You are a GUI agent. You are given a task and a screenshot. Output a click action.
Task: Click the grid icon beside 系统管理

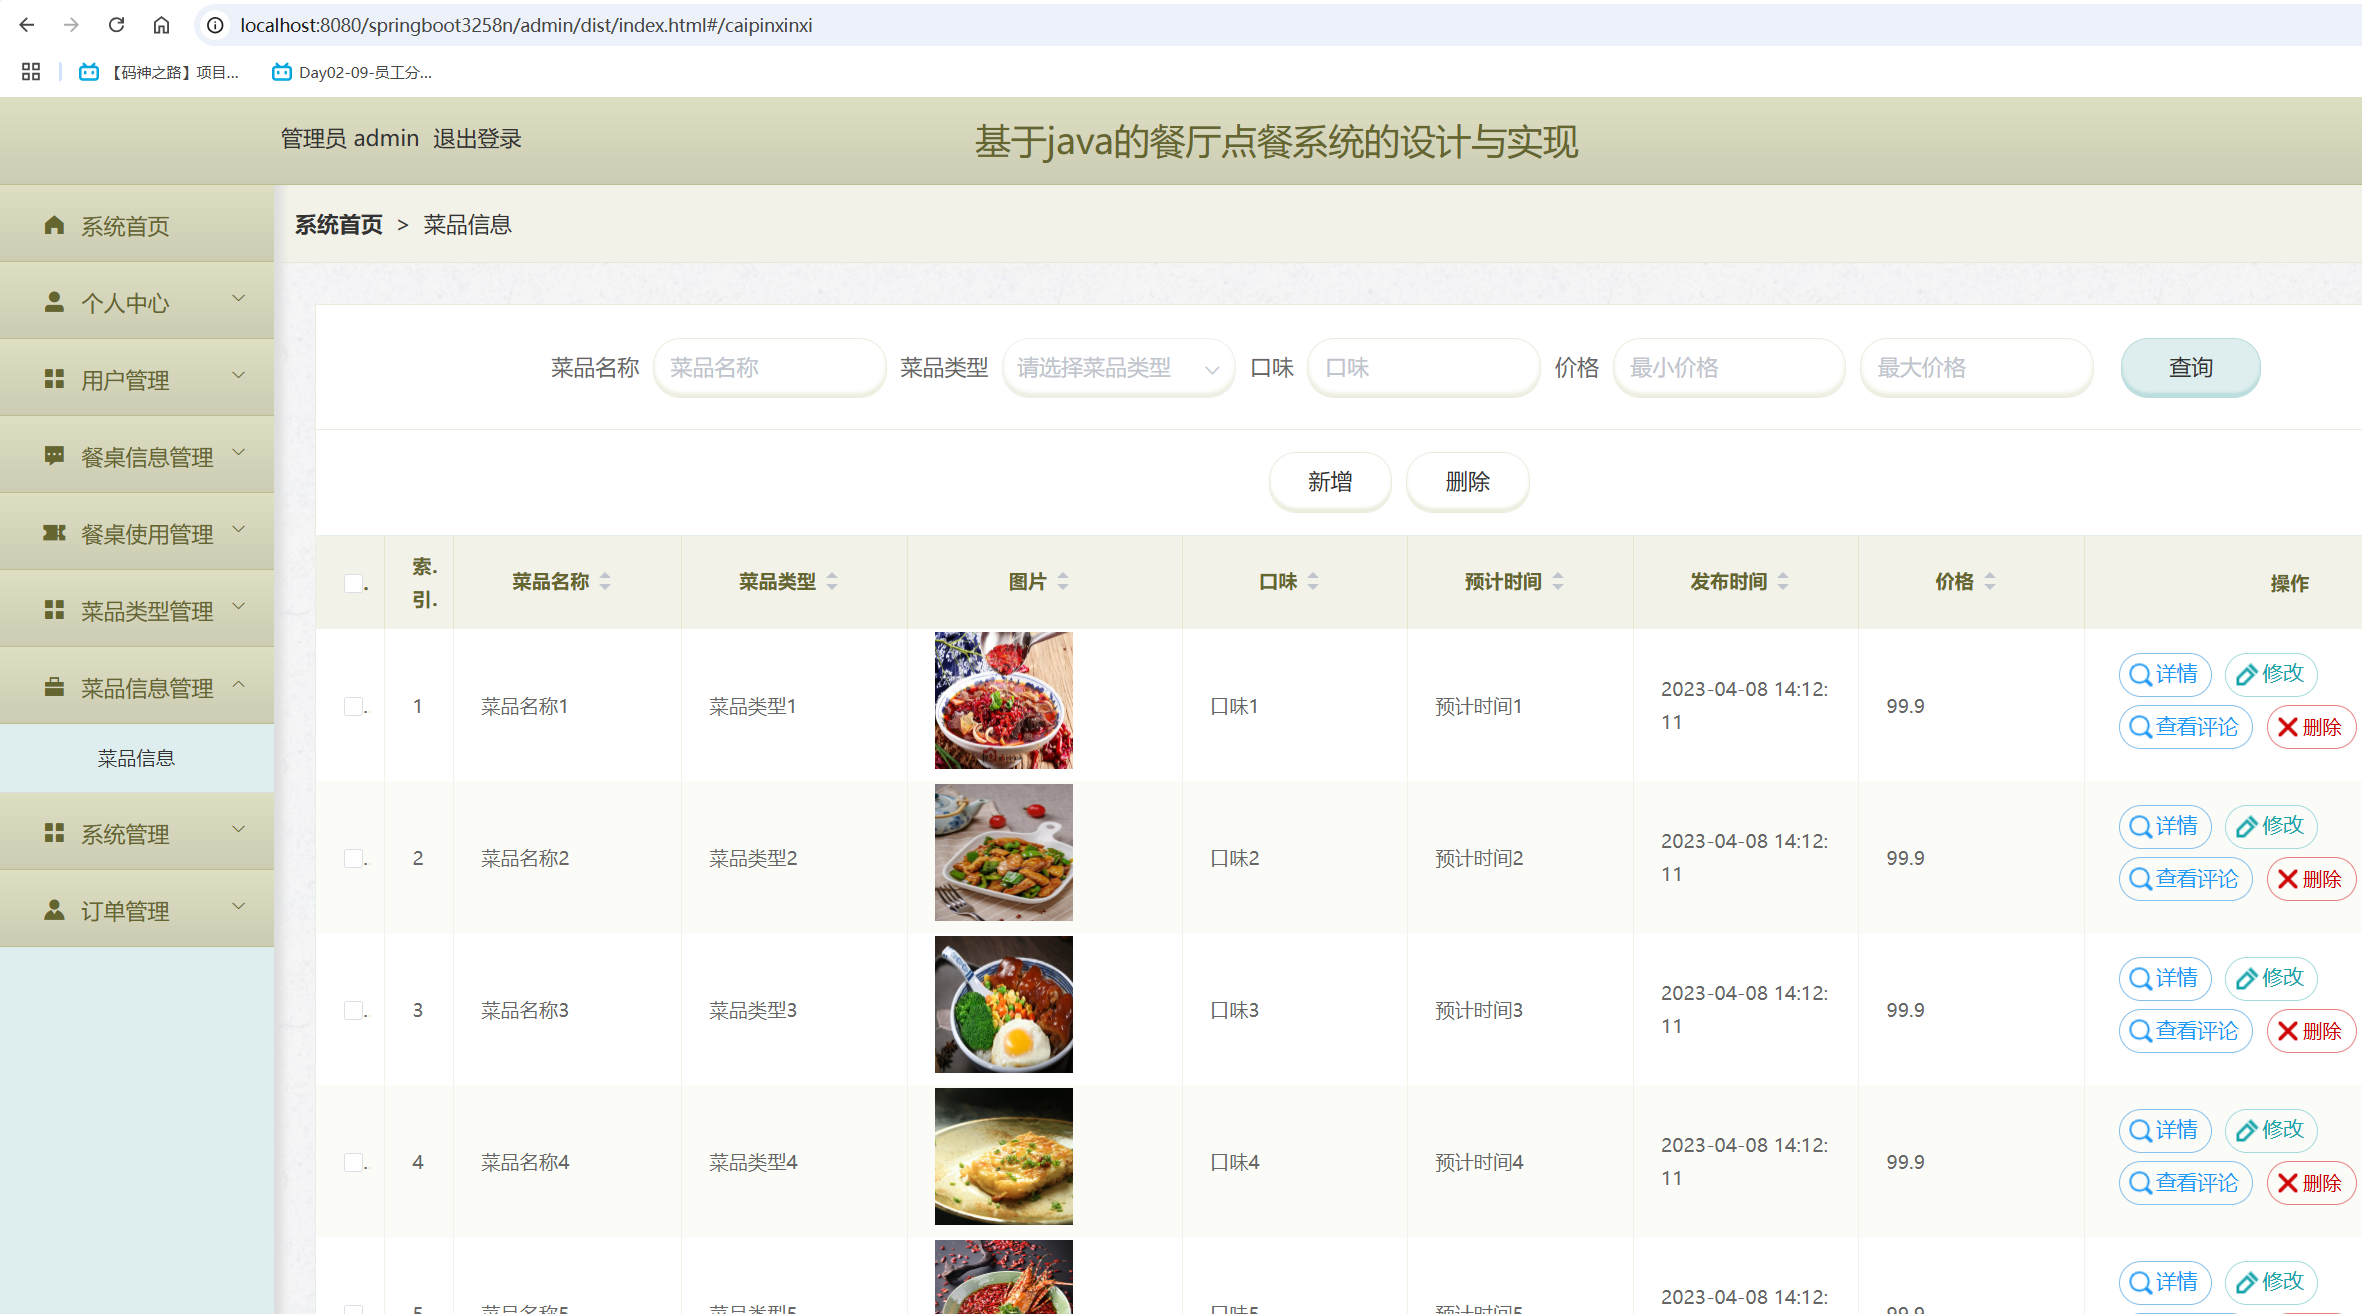[54, 833]
